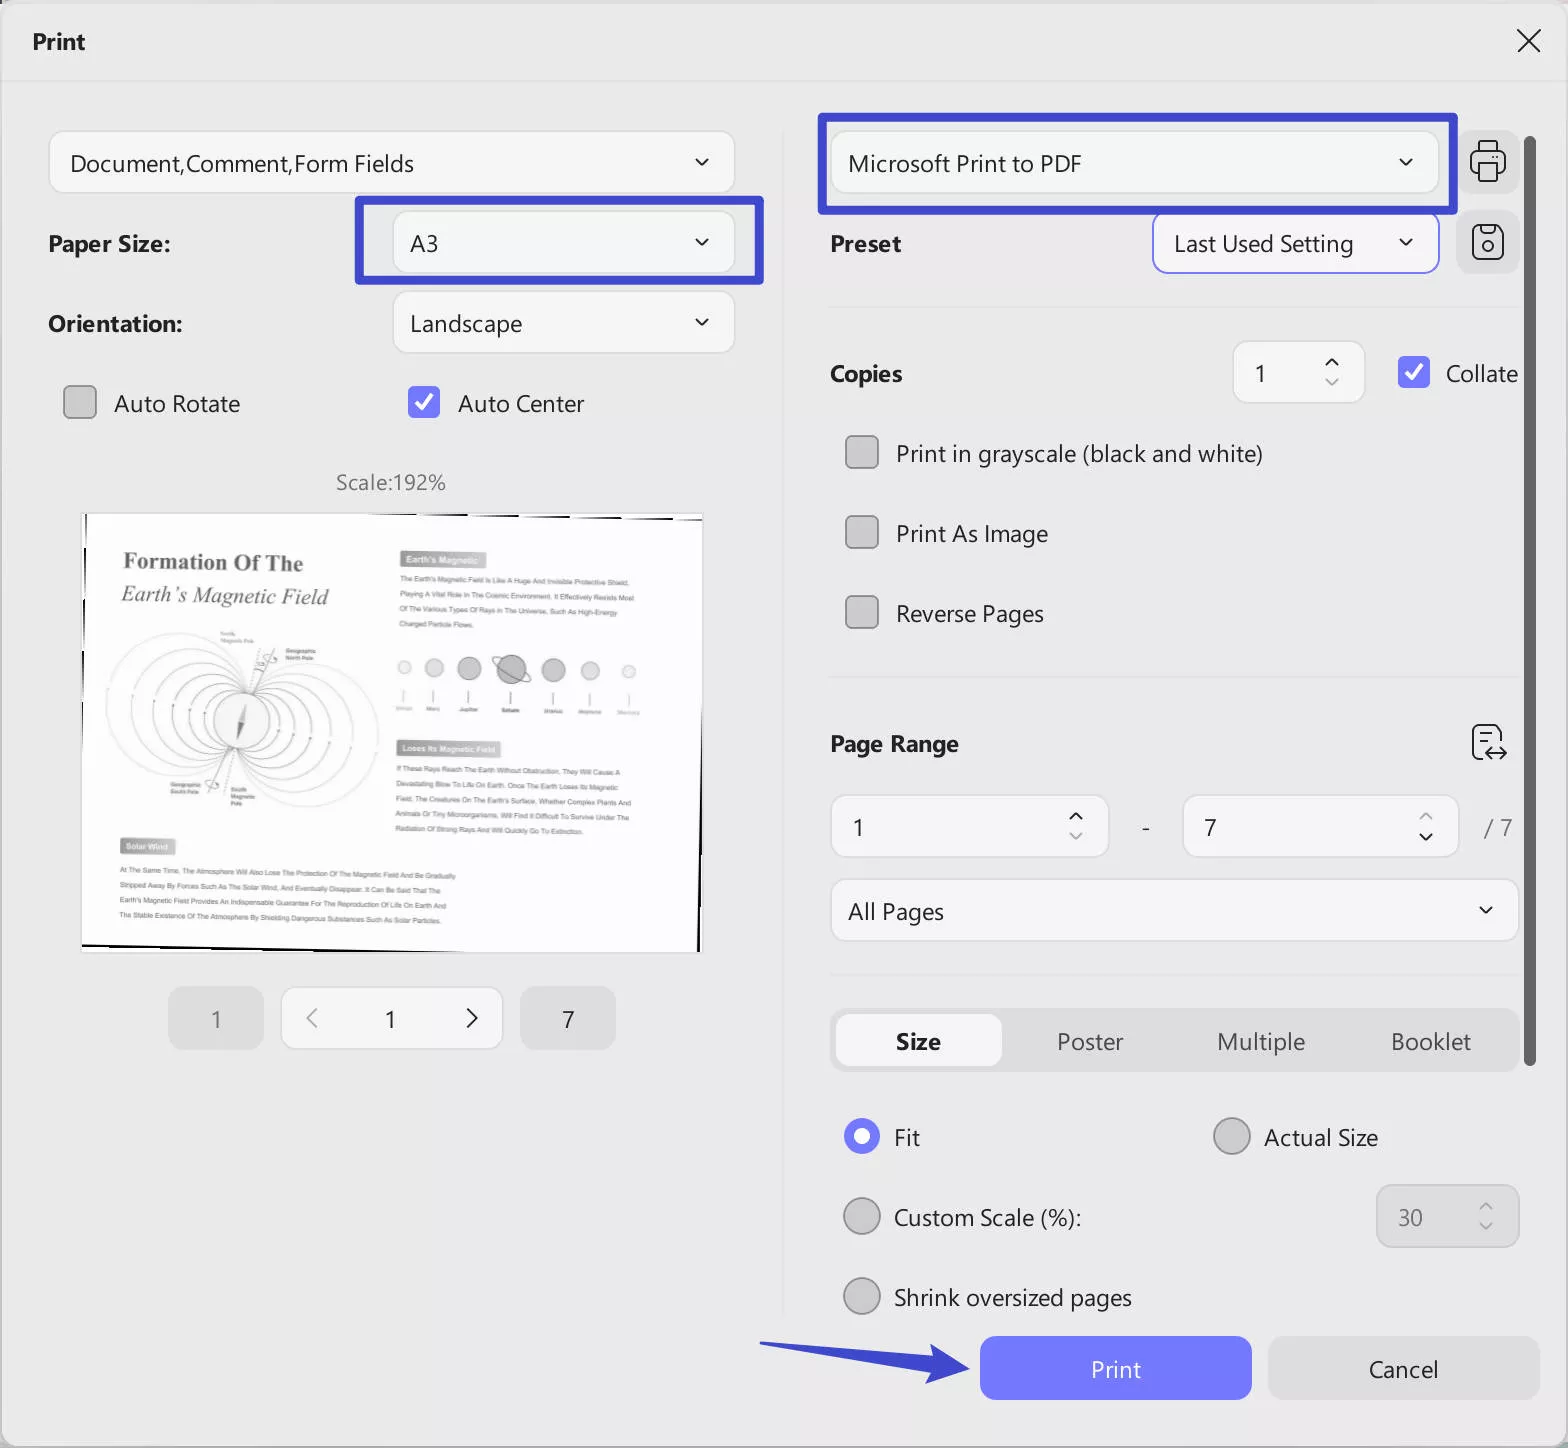Click the Cancel button
The width and height of the screenshot is (1568, 1448).
(x=1402, y=1369)
